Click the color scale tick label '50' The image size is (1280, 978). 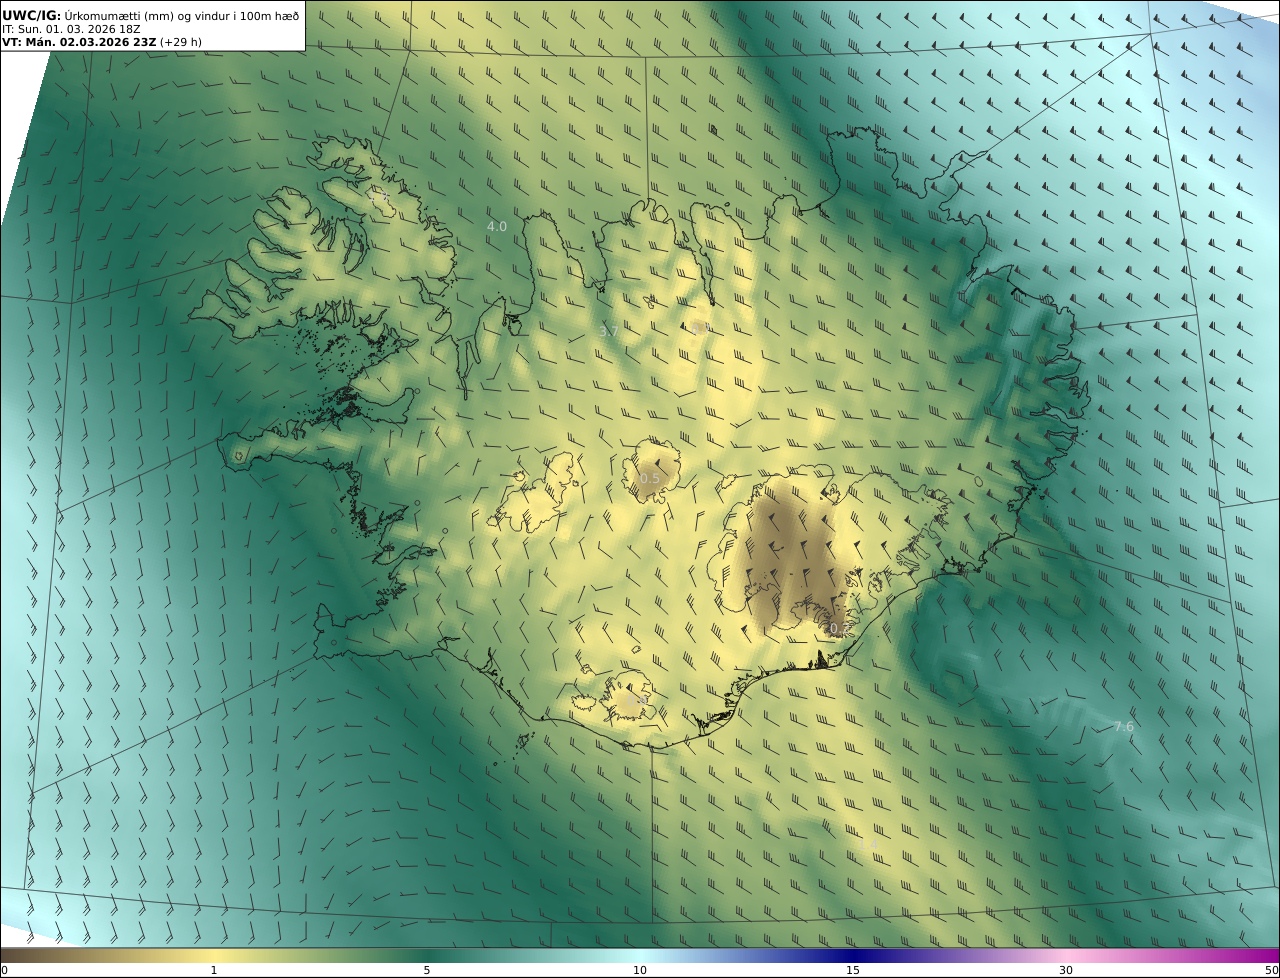click(x=1272, y=970)
